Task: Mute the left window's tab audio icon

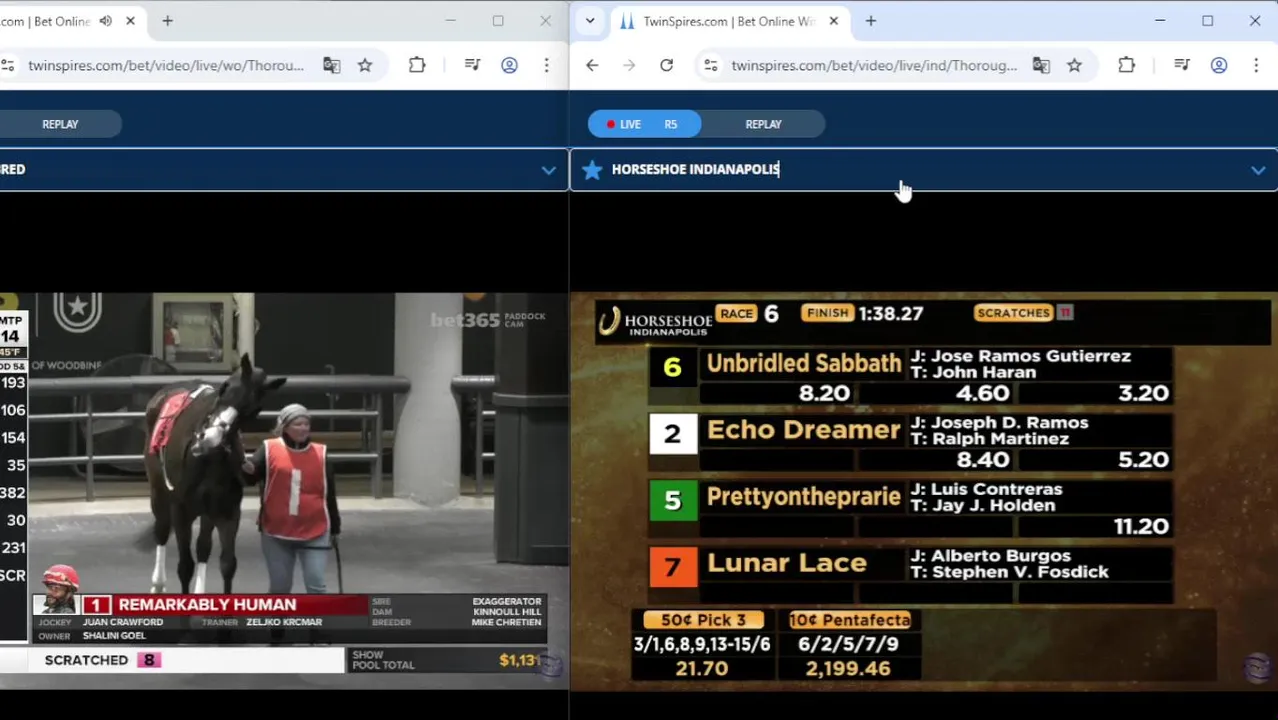Action: pyautogui.click(x=106, y=21)
